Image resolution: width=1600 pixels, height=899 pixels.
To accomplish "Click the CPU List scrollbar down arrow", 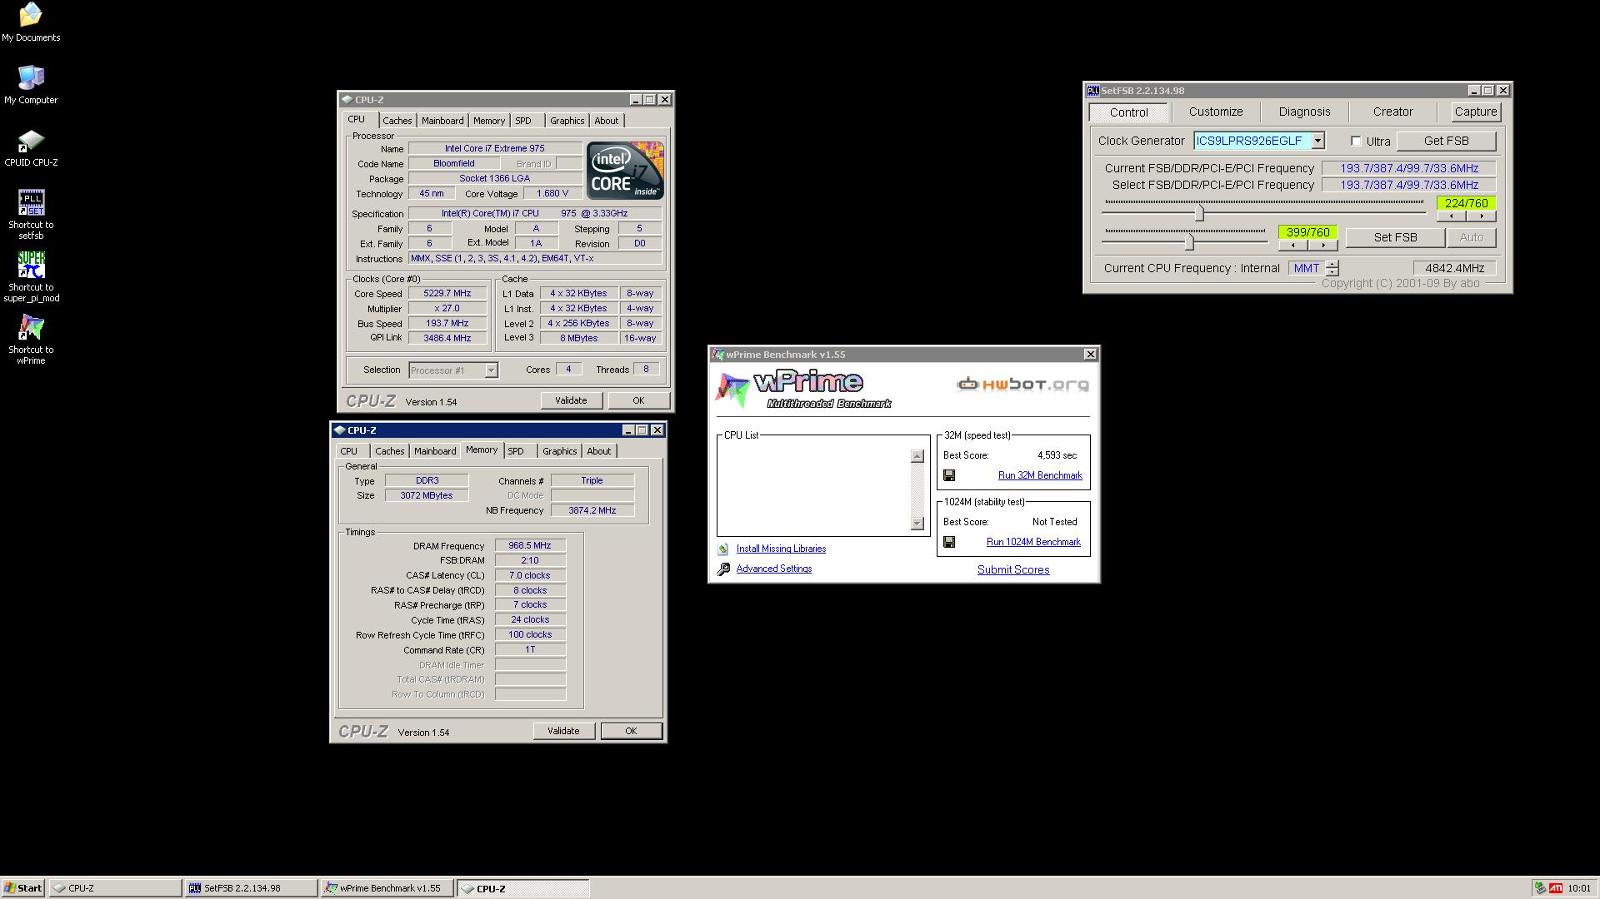I will coord(917,523).
